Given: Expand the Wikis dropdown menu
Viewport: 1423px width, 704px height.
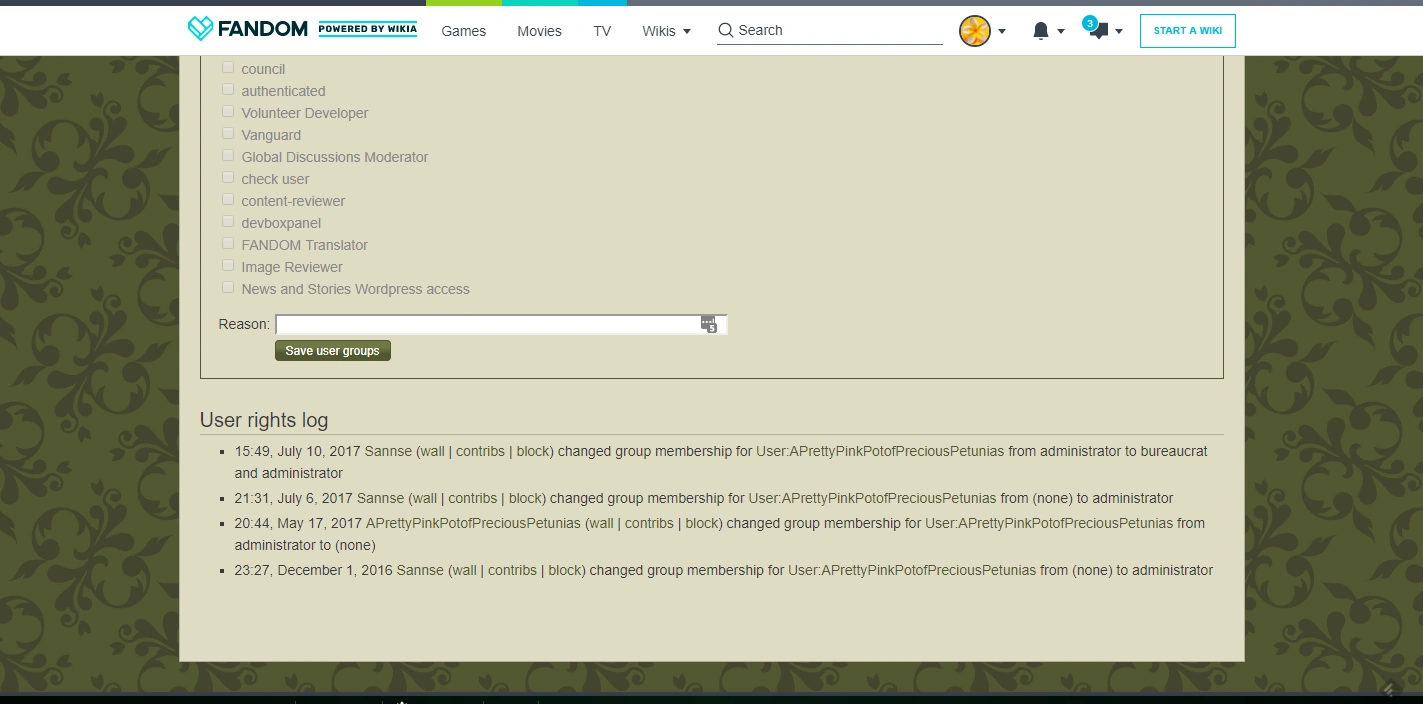Looking at the screenshot, I should [666, 31].
